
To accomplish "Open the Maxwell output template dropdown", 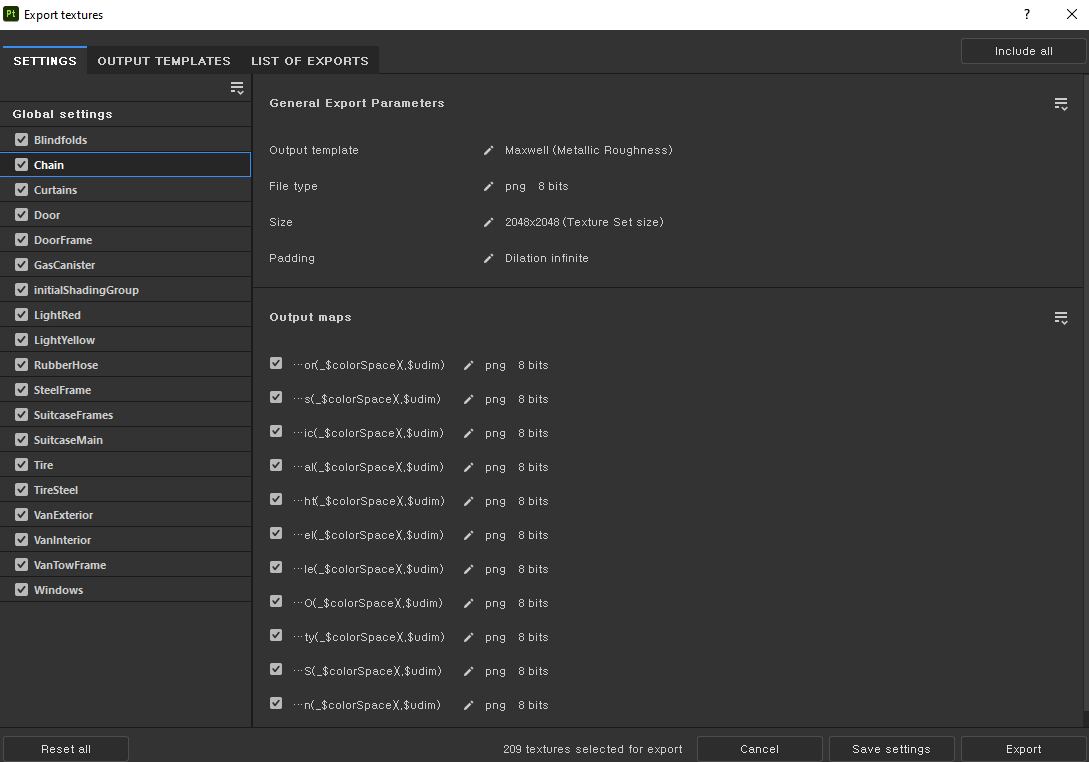I will (x=588, y=150).
